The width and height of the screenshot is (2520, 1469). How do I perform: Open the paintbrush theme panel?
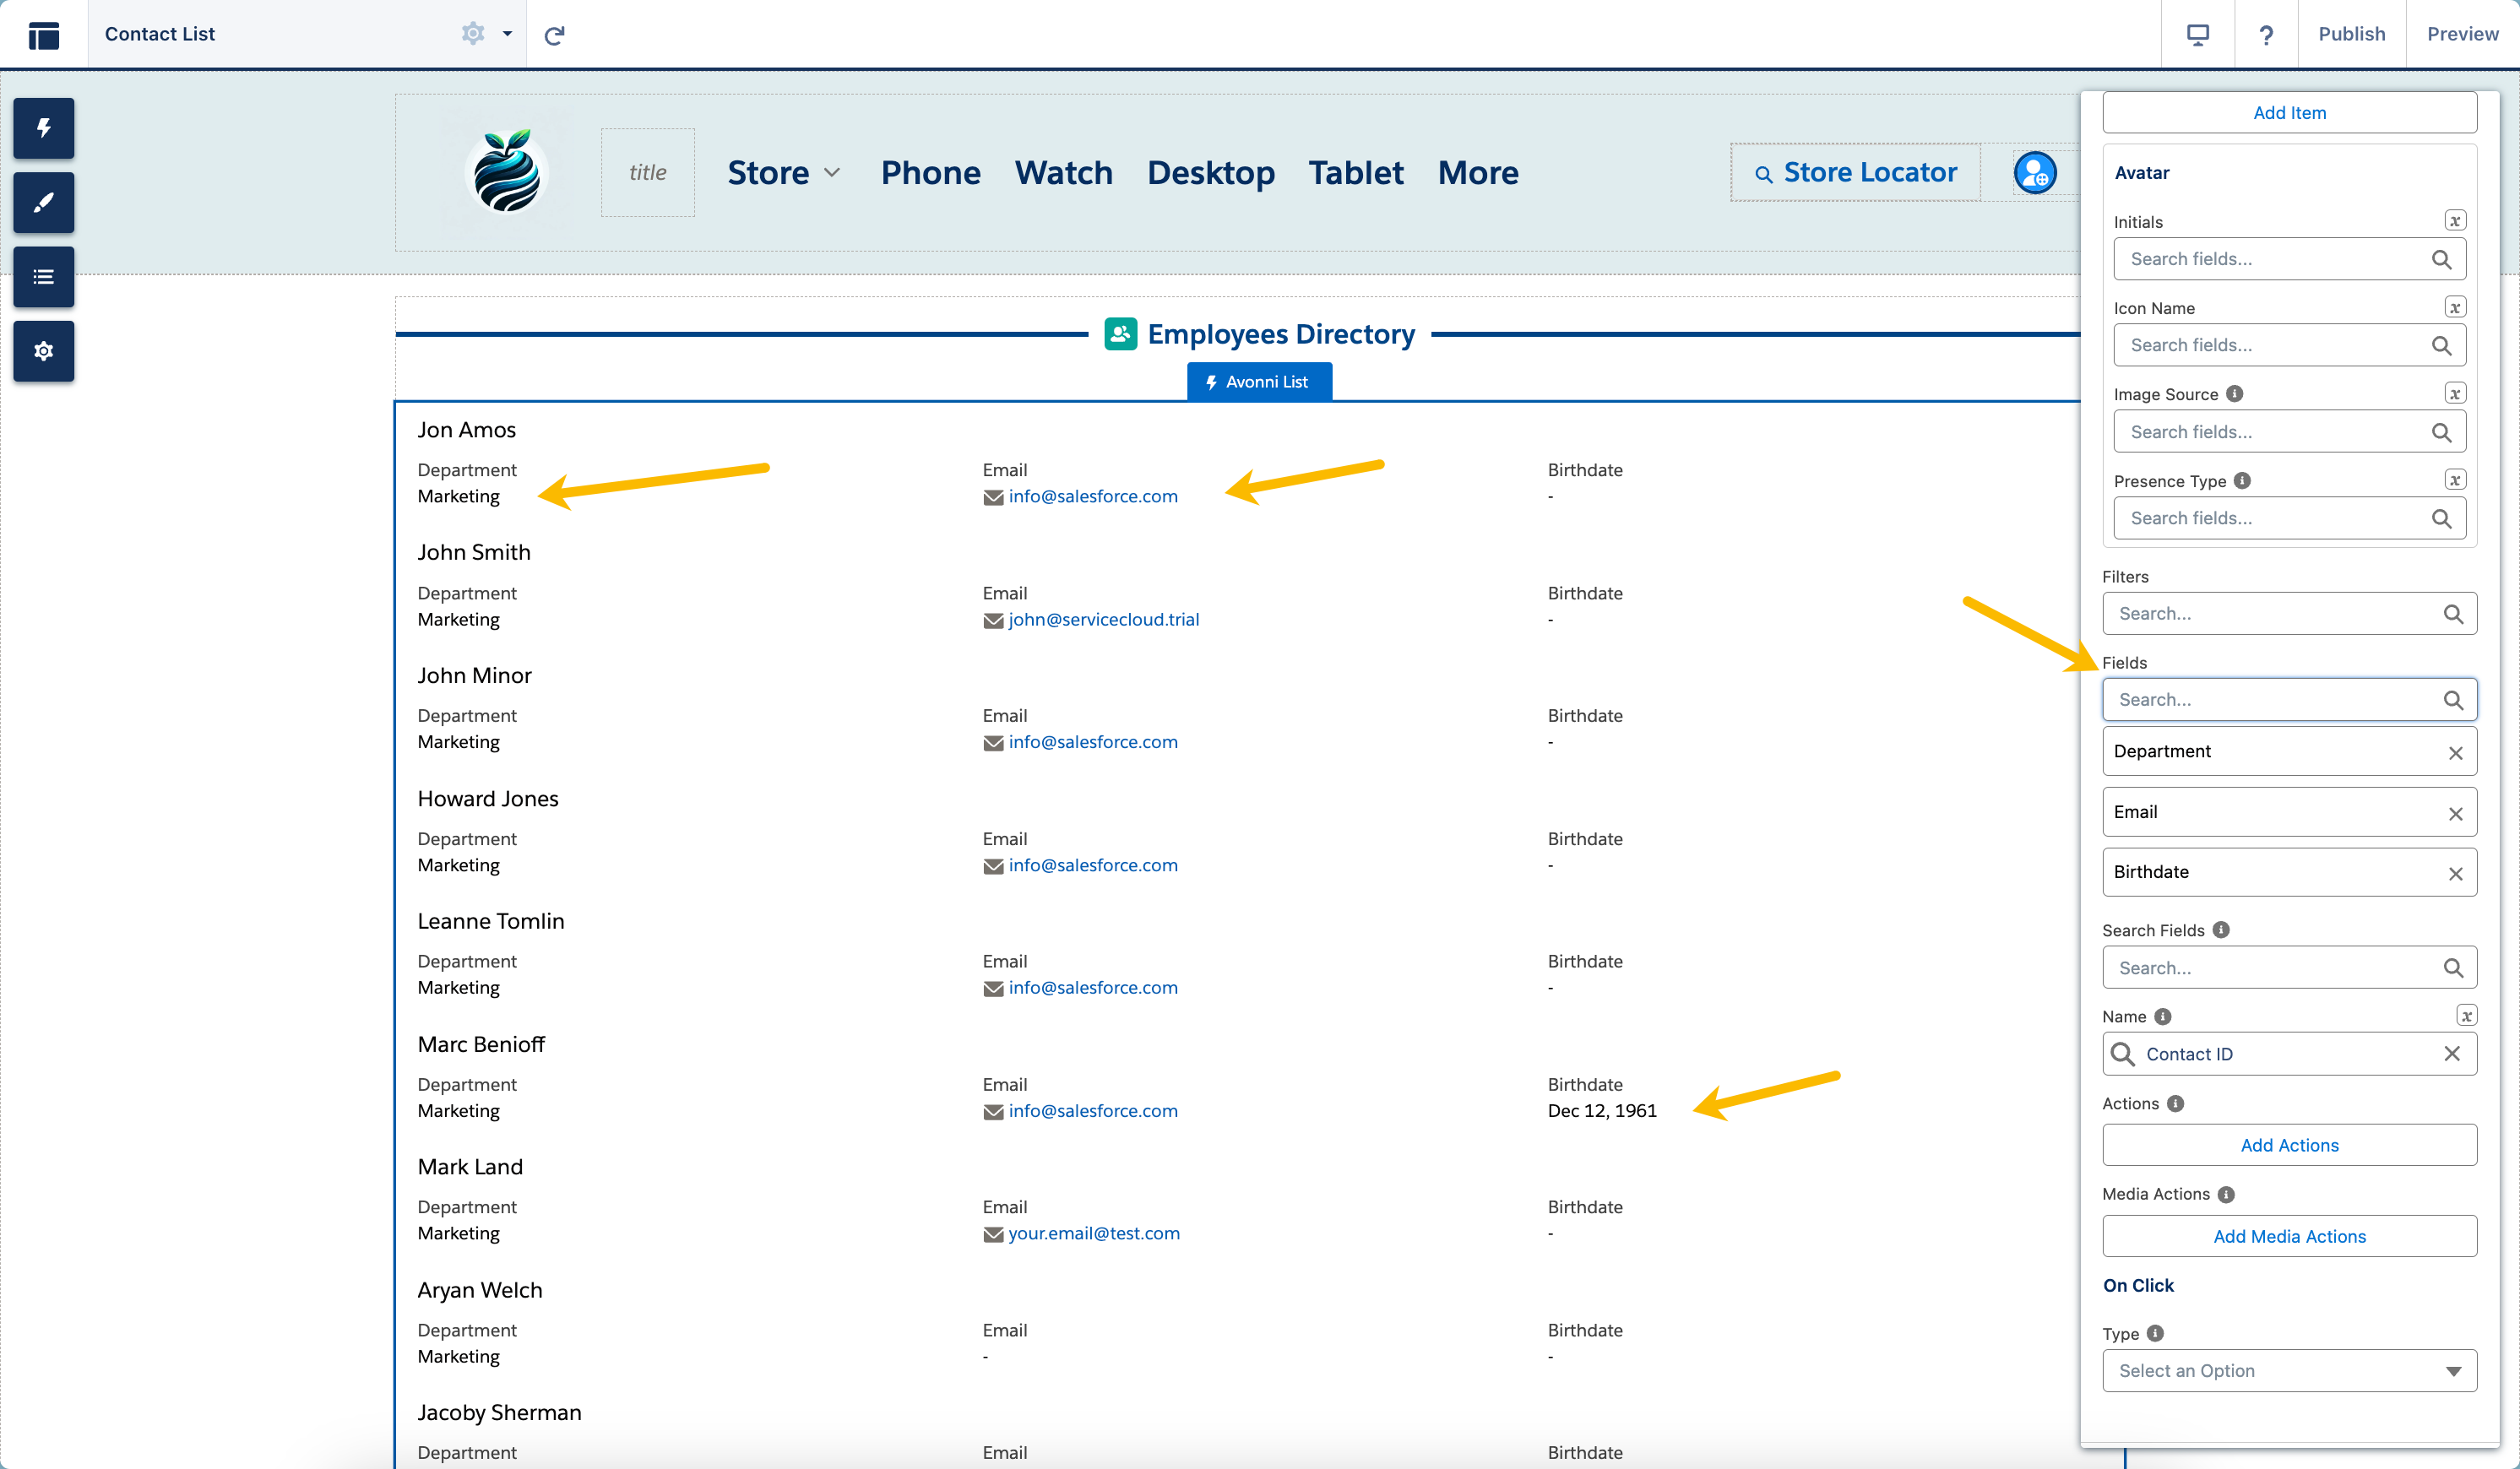[43, 203]
